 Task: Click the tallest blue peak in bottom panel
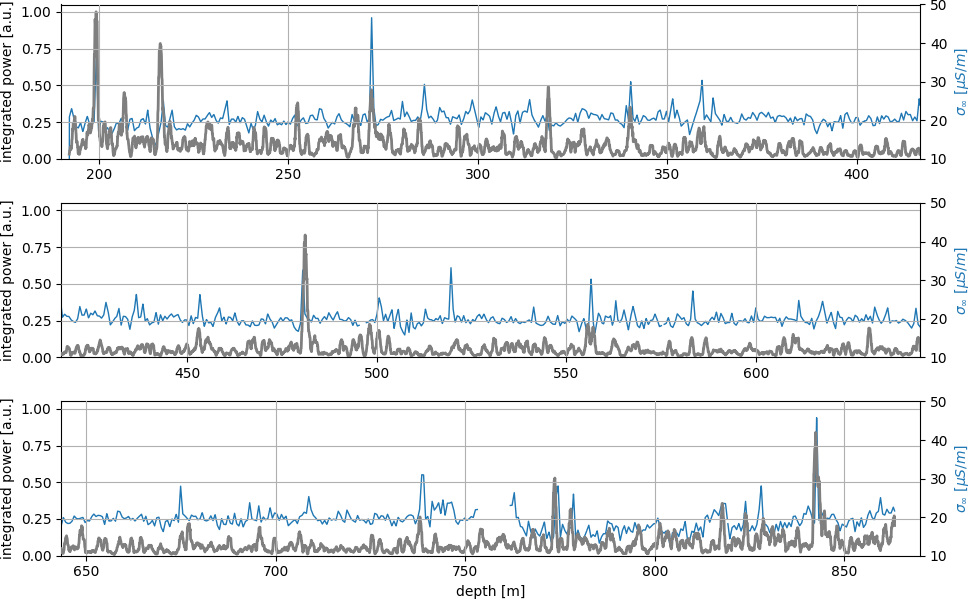click(816, 420)
